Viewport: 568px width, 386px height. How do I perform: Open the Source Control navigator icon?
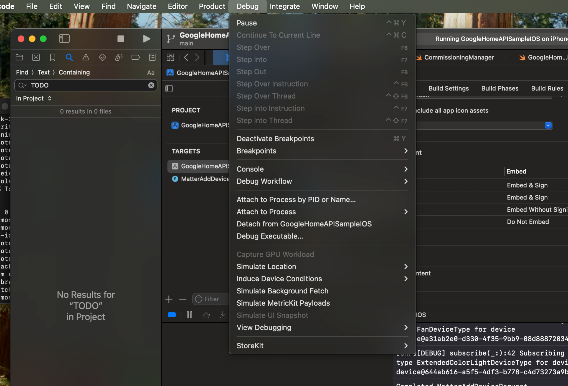(36, 57)
